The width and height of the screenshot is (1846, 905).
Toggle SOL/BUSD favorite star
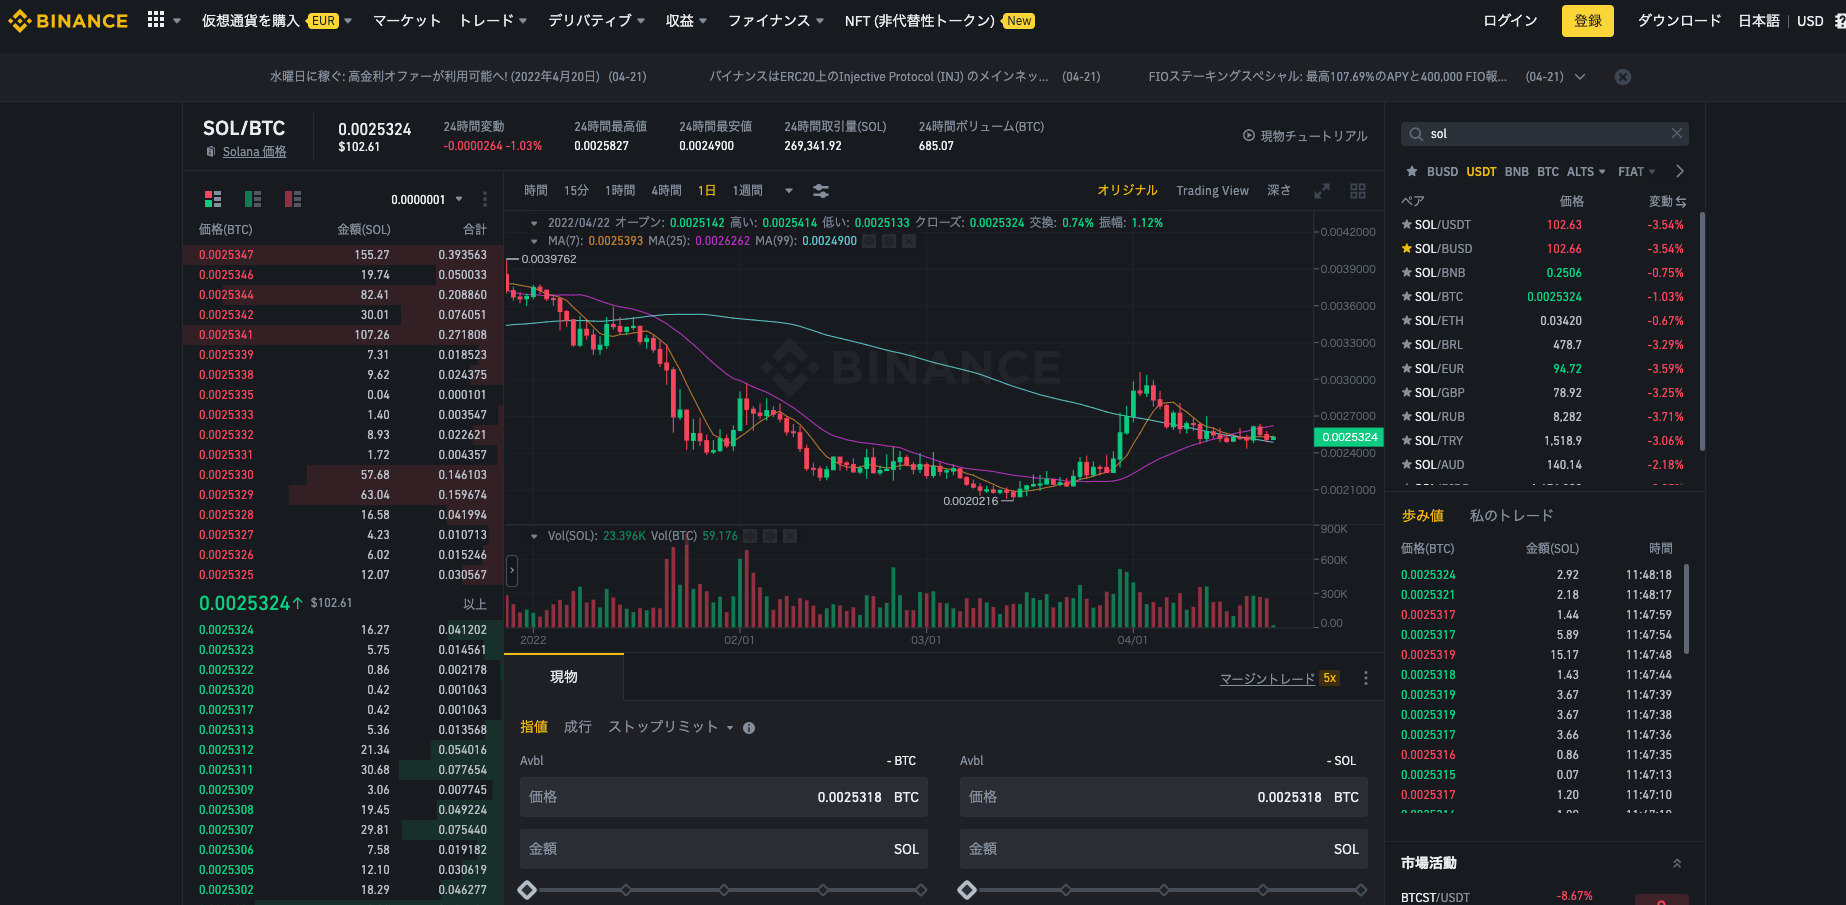pos(1407,249)
